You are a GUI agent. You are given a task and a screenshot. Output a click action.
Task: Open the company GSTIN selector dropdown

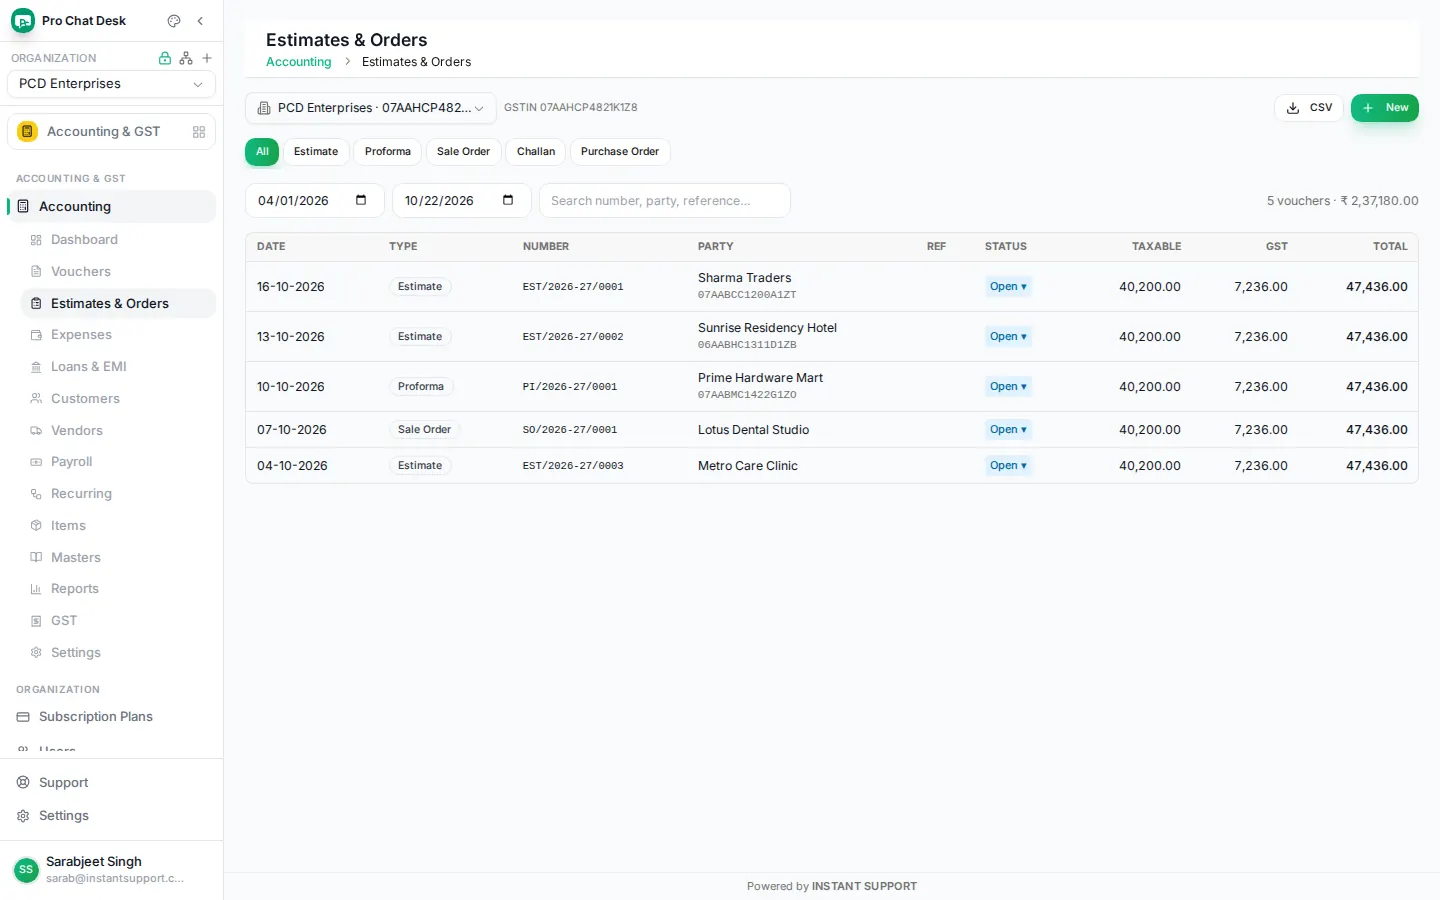[x=371, y=108]
